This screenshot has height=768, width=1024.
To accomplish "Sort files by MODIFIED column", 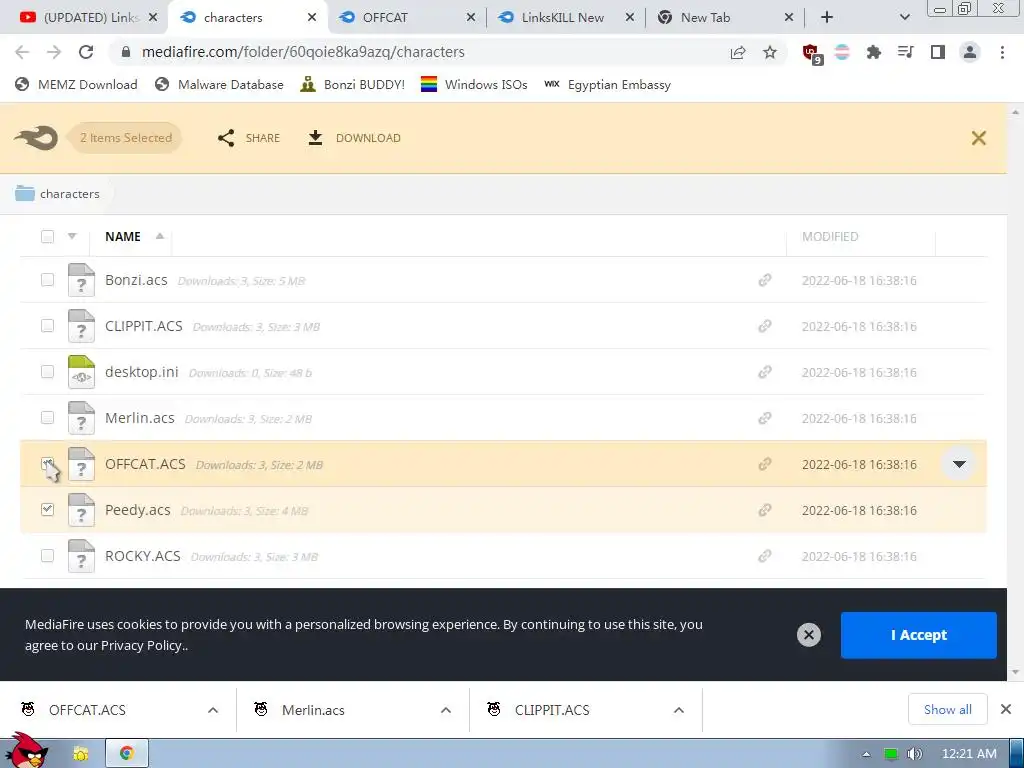I will pyautogui.click(x=830, y=236).
